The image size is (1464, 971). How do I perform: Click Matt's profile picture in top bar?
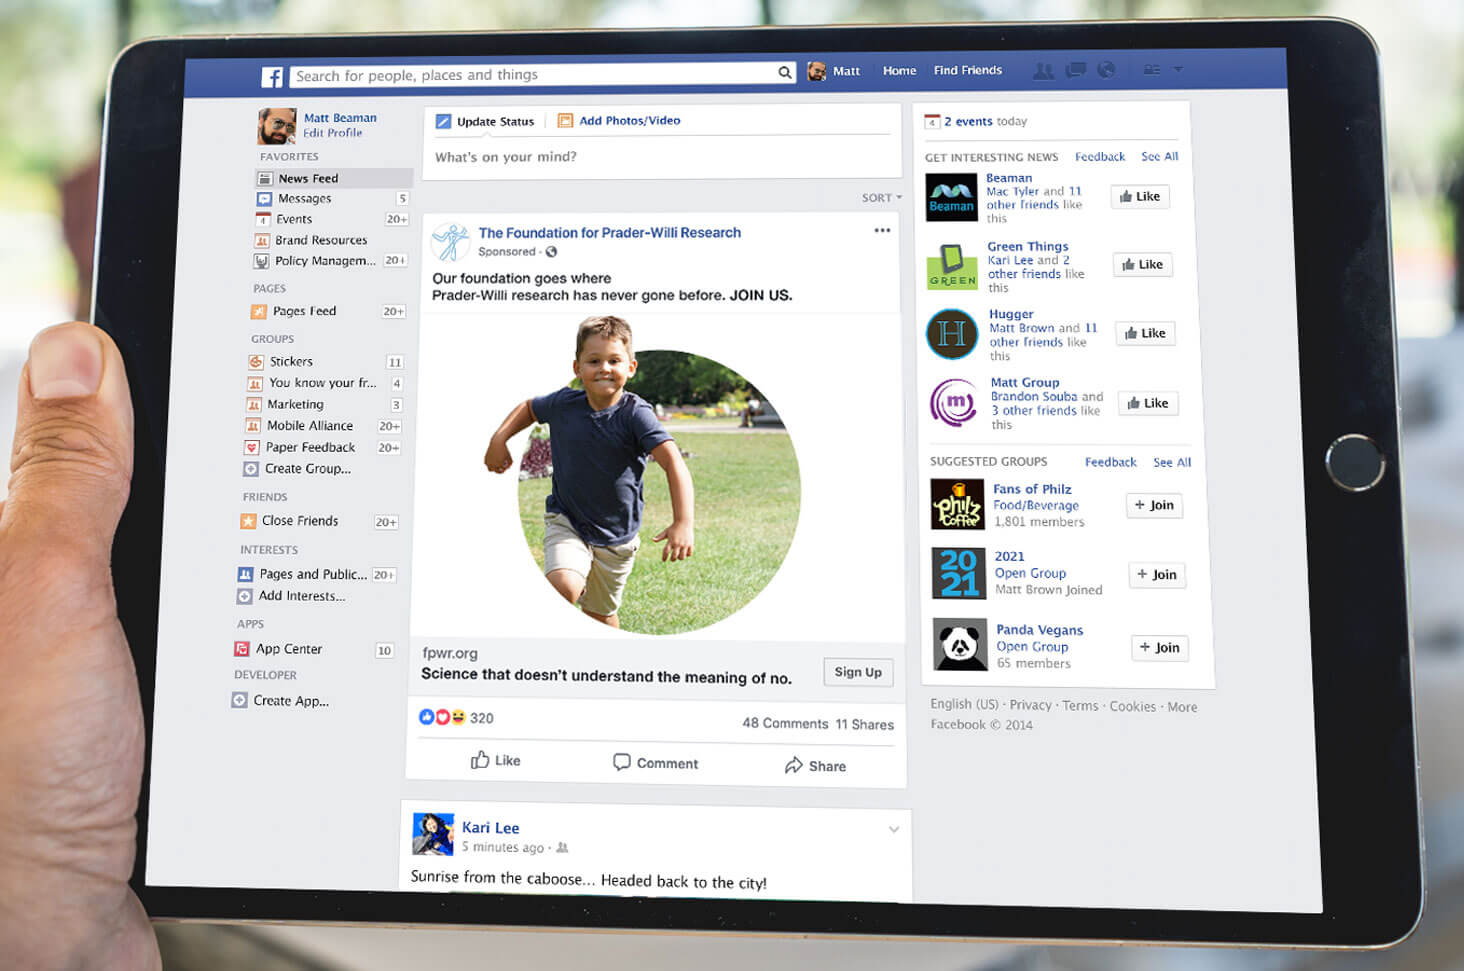point(817,71)
